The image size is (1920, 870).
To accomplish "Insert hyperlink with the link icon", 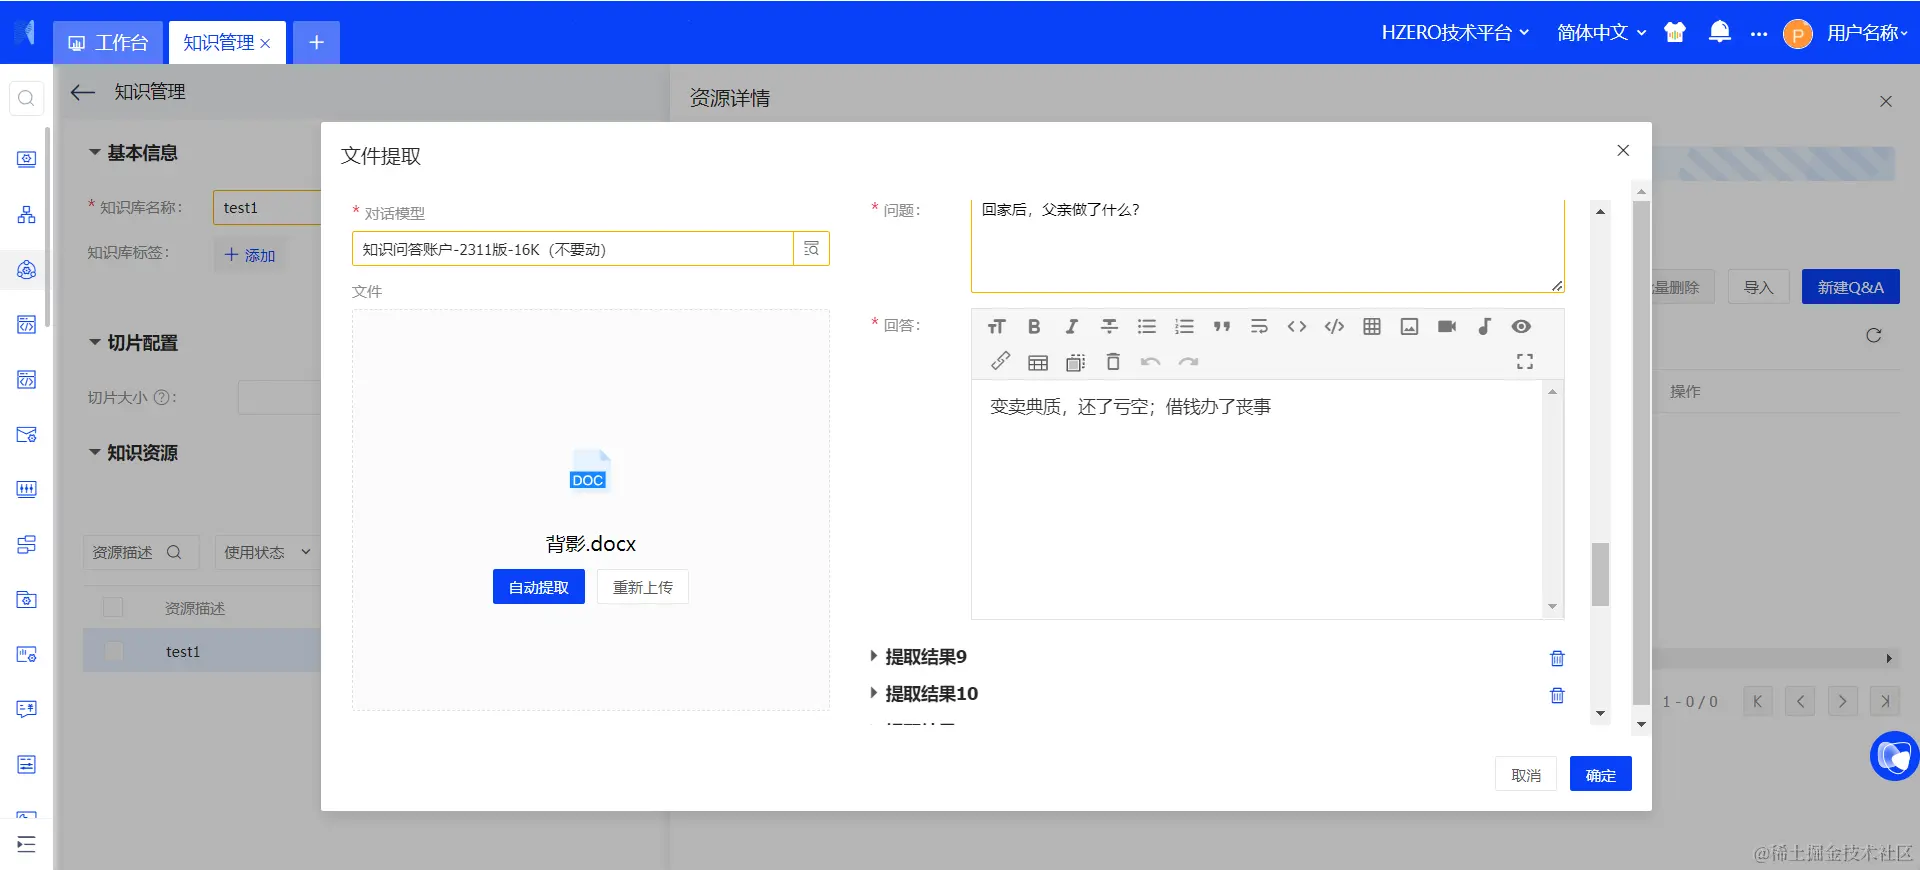I will tap(1000, 361).
